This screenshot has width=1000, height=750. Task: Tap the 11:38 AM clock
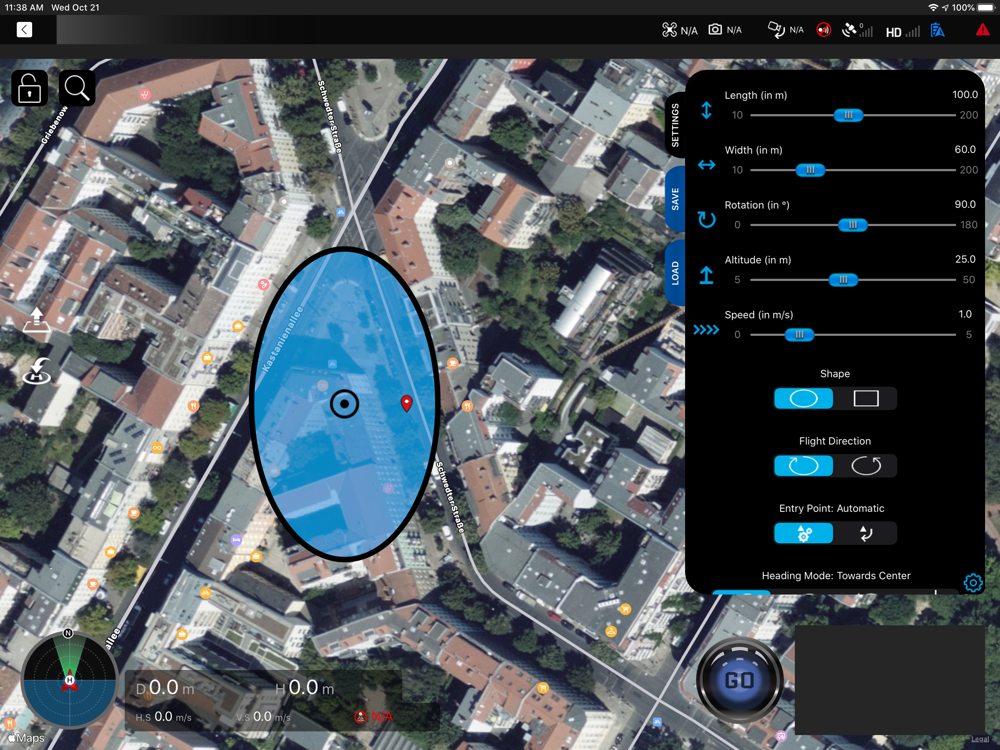coord(24,8)
